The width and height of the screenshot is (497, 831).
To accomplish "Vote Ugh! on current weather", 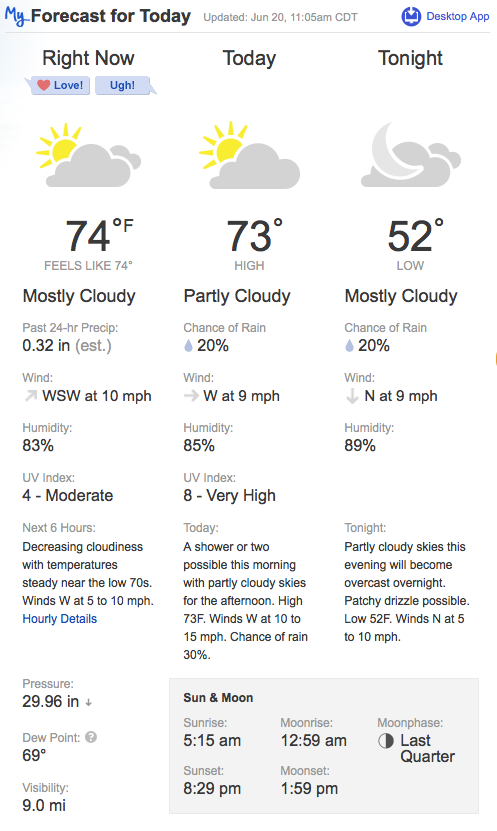I will click(124, 85).
